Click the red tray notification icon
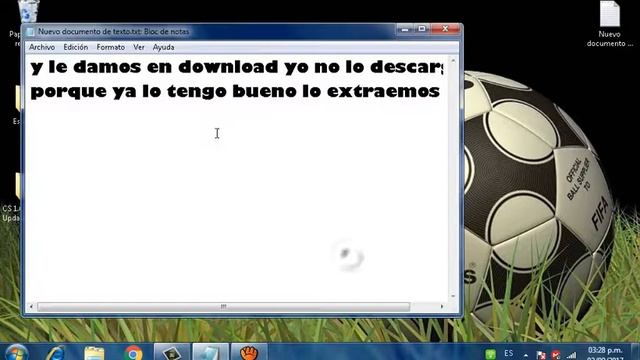 (x=556, y=355)
